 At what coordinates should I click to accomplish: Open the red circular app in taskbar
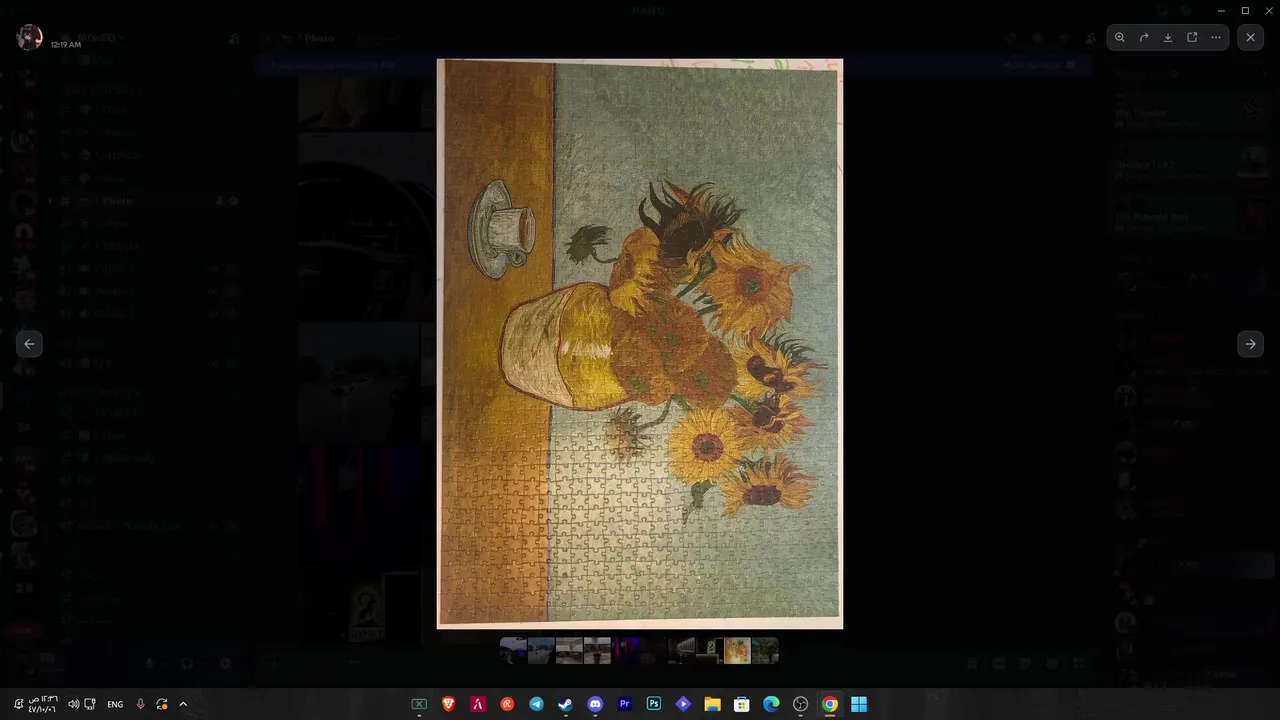(x=507, y=704)
